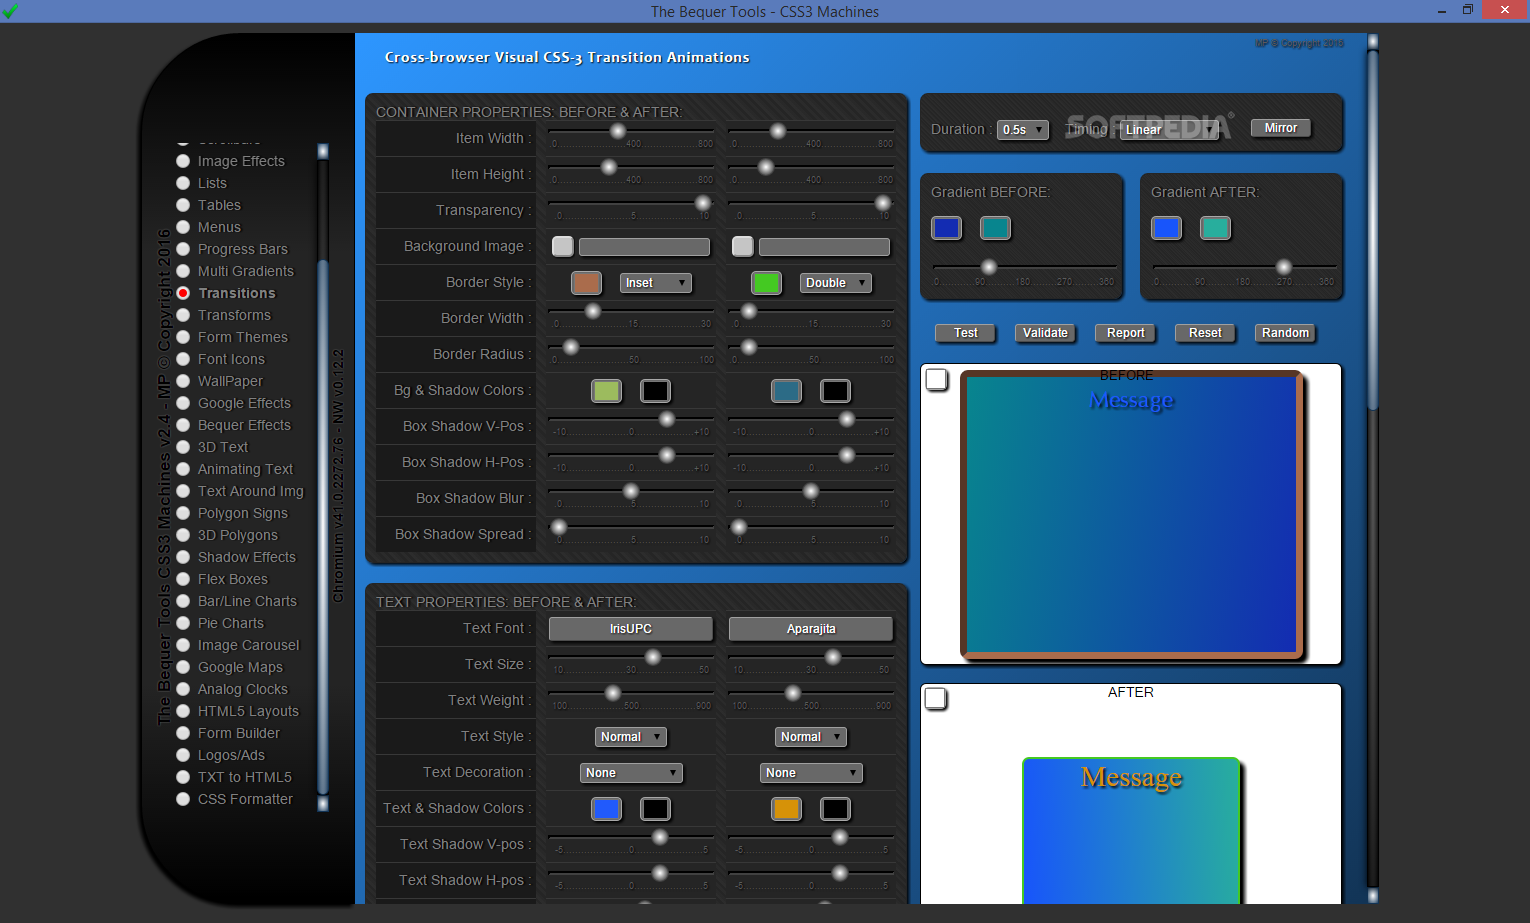Pick the before border color brown swatch
This screenshot has width=1530, height=923.
(x=586, y=283)
